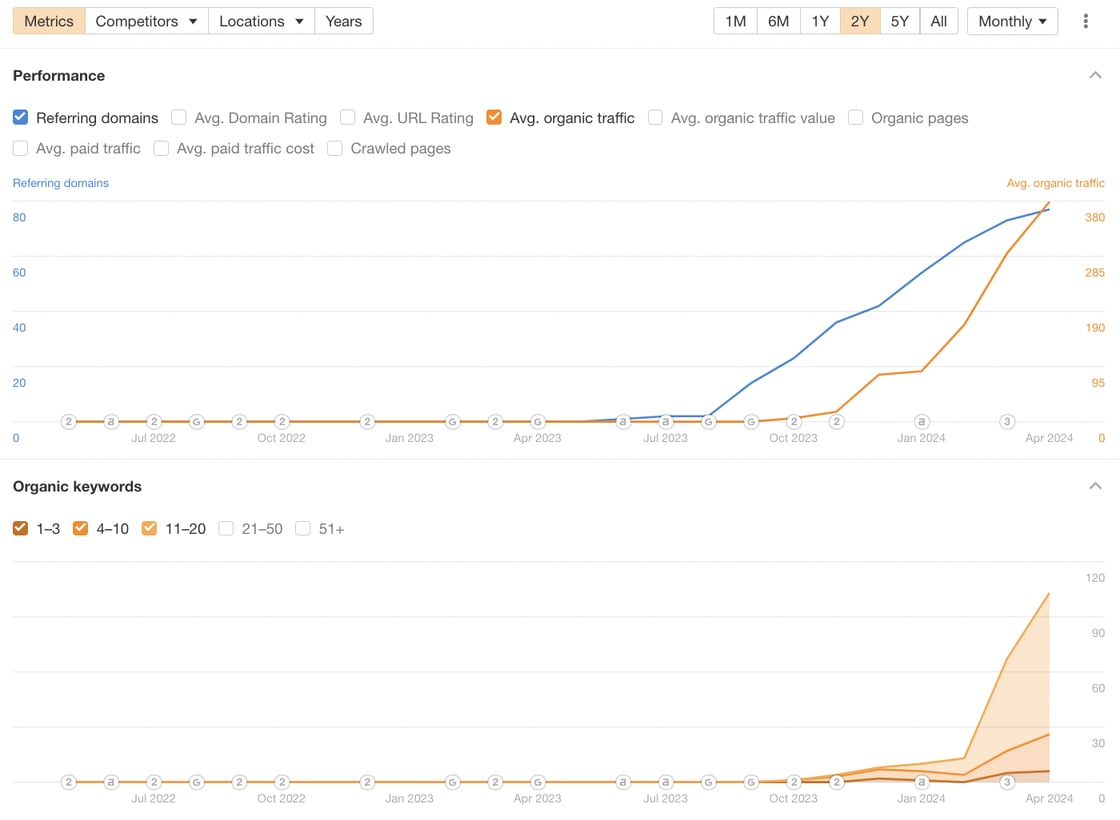This screenshot has height=820, width=1120.
Task: Click the '3' event marker in Performance chart
Action: (1007, 422)
